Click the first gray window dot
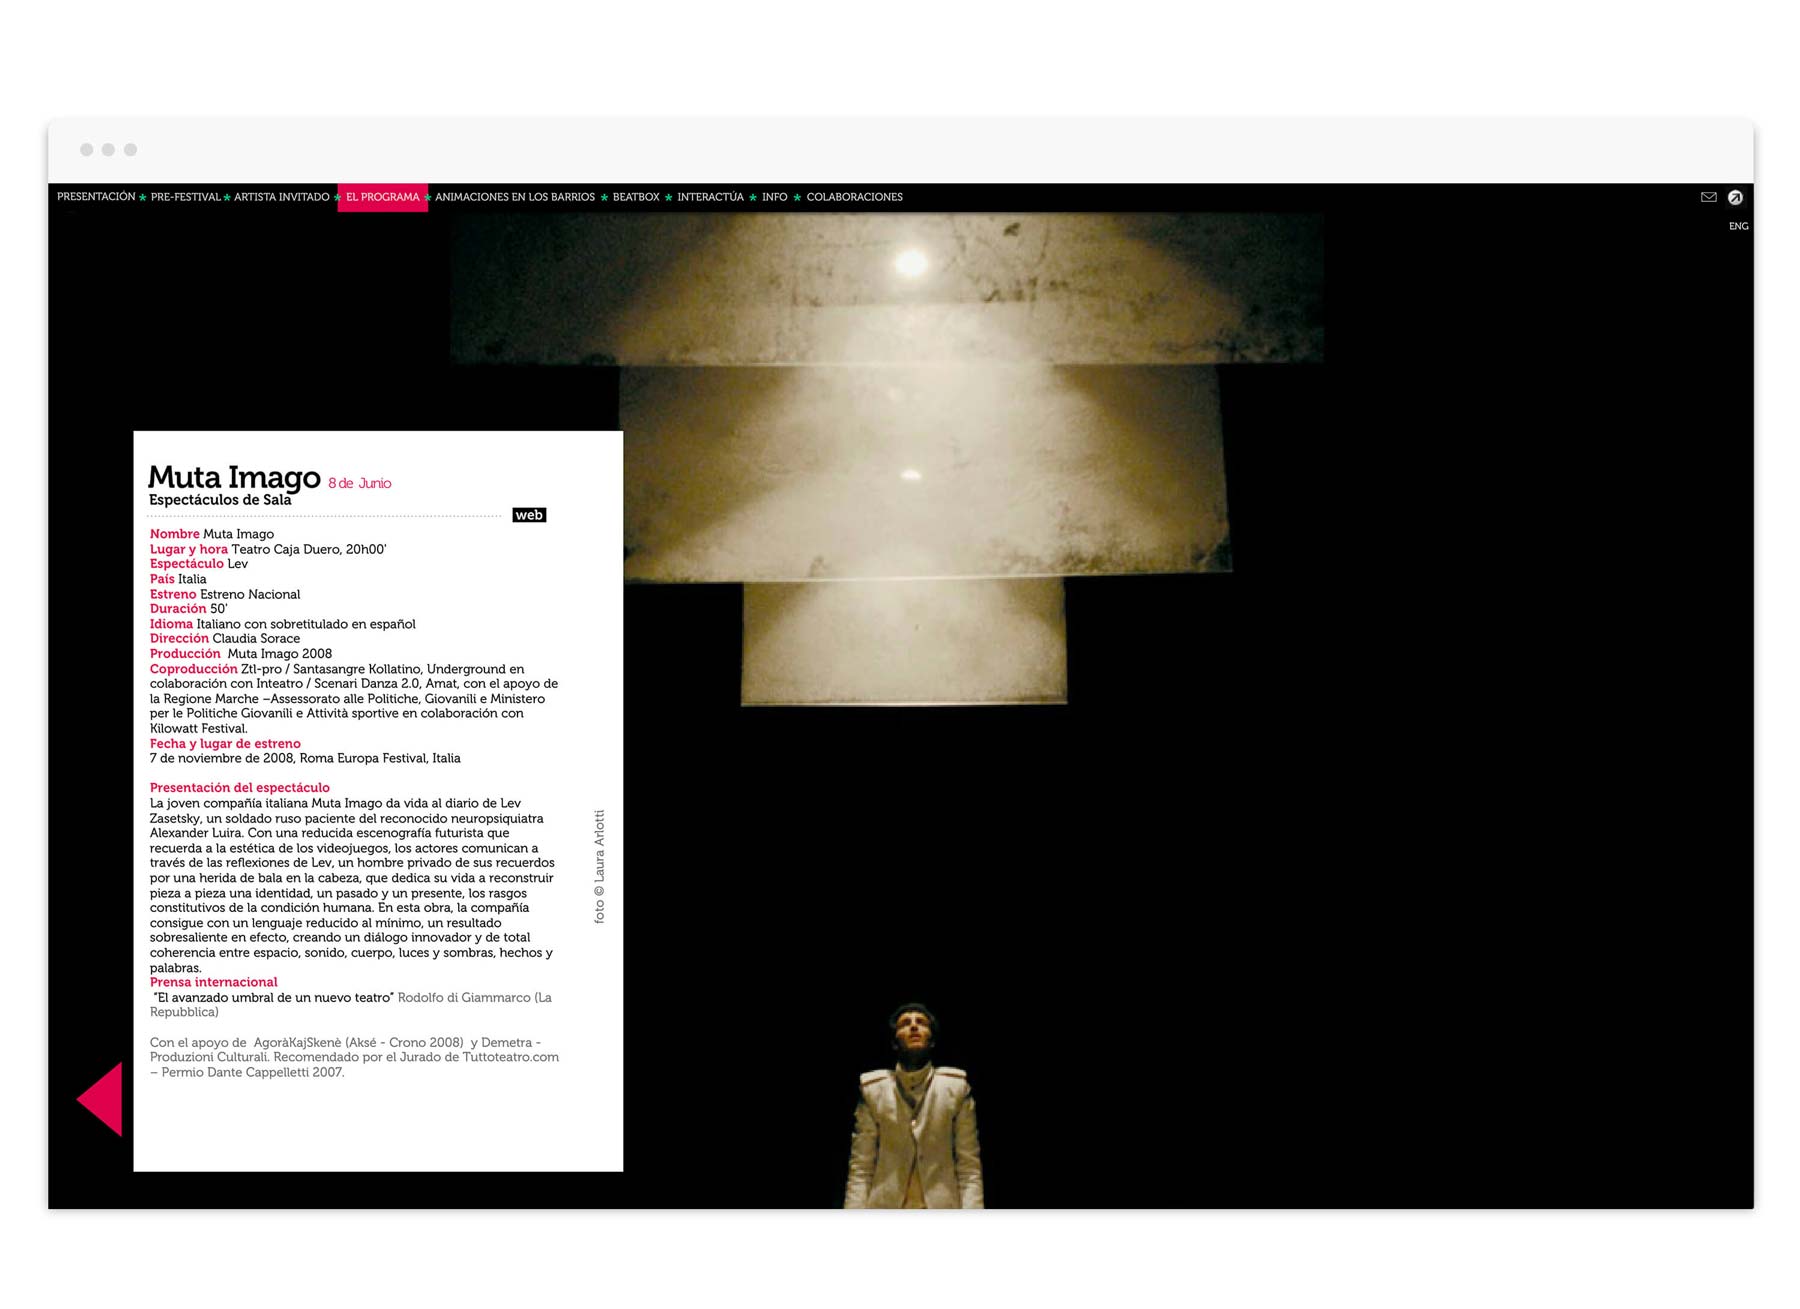This screenshot has width=1800, height=1309. pyautogui.click(x=87, y=150)
